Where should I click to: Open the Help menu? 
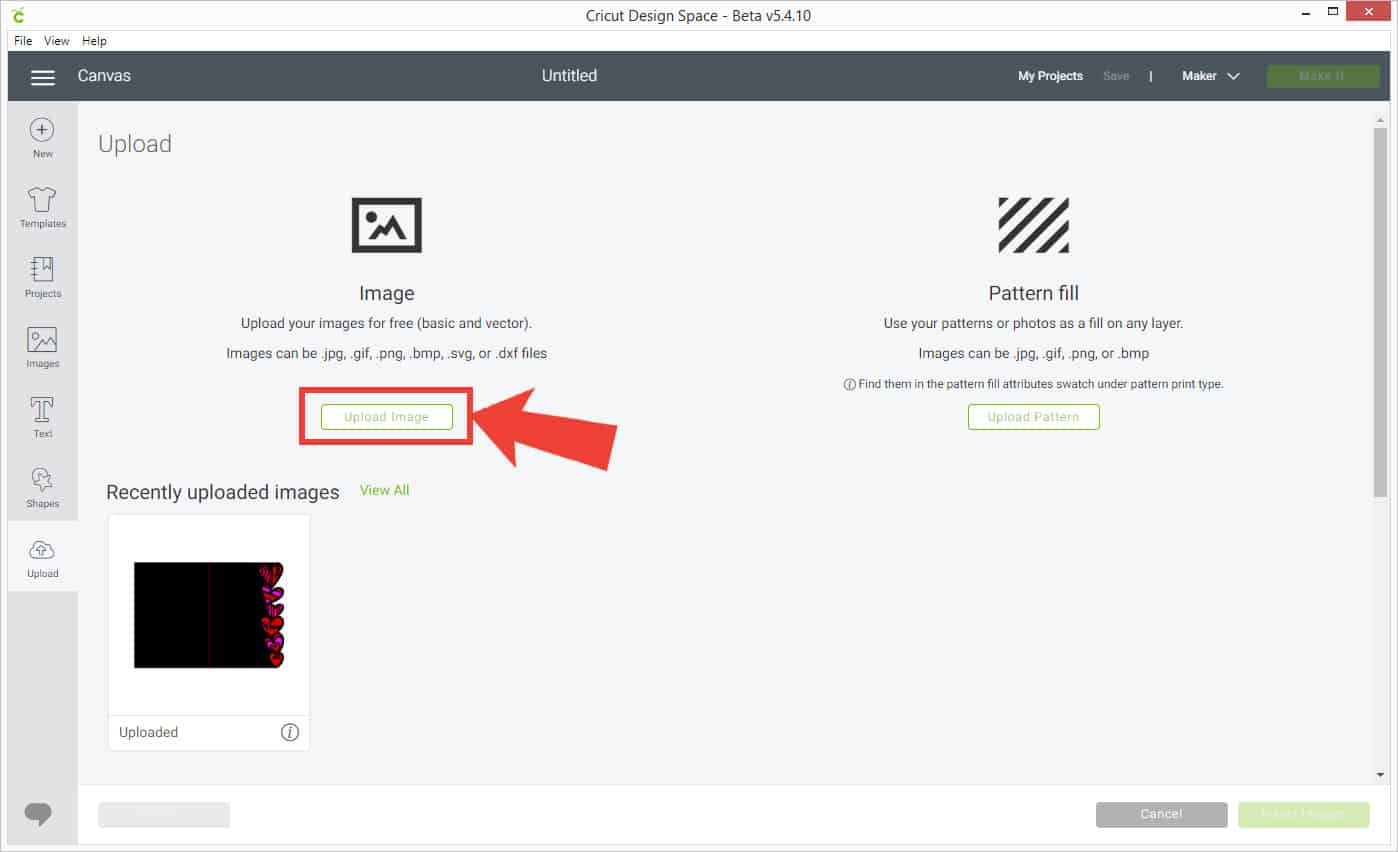point(94,41)
